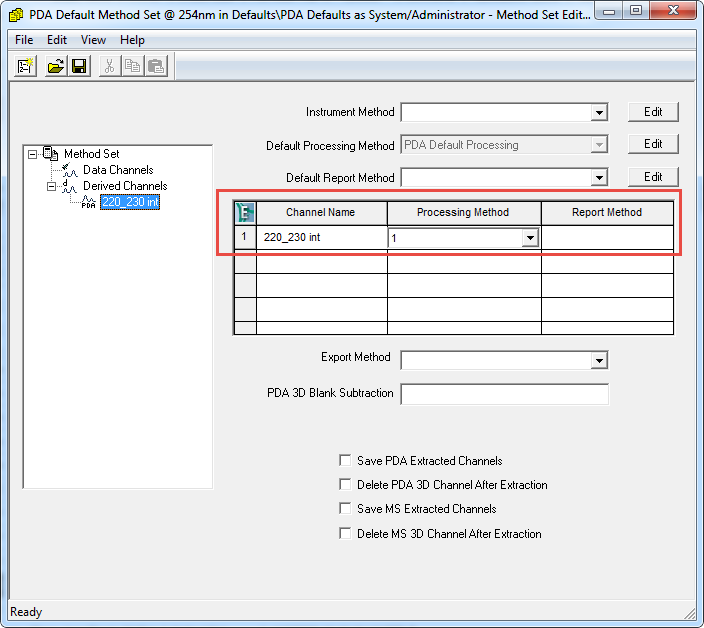Open the File menu
This screenshot has height=628, width=704.
[x=24, y=40]
